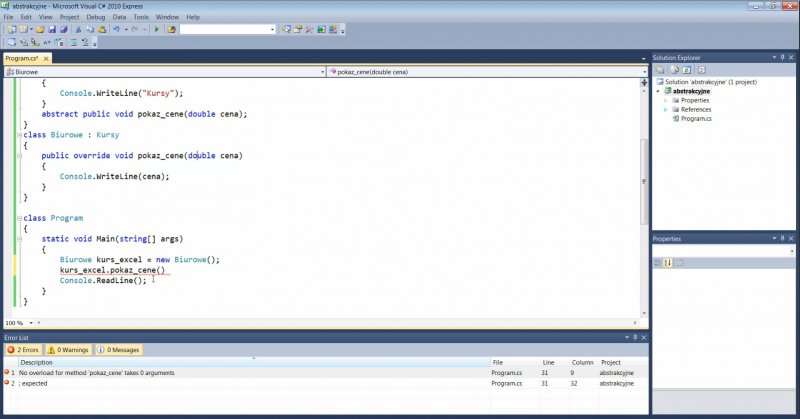The height and width of the screenshot is (419, 800).
Task: Click the Save All toolbar icon
Action: [64, 30]
